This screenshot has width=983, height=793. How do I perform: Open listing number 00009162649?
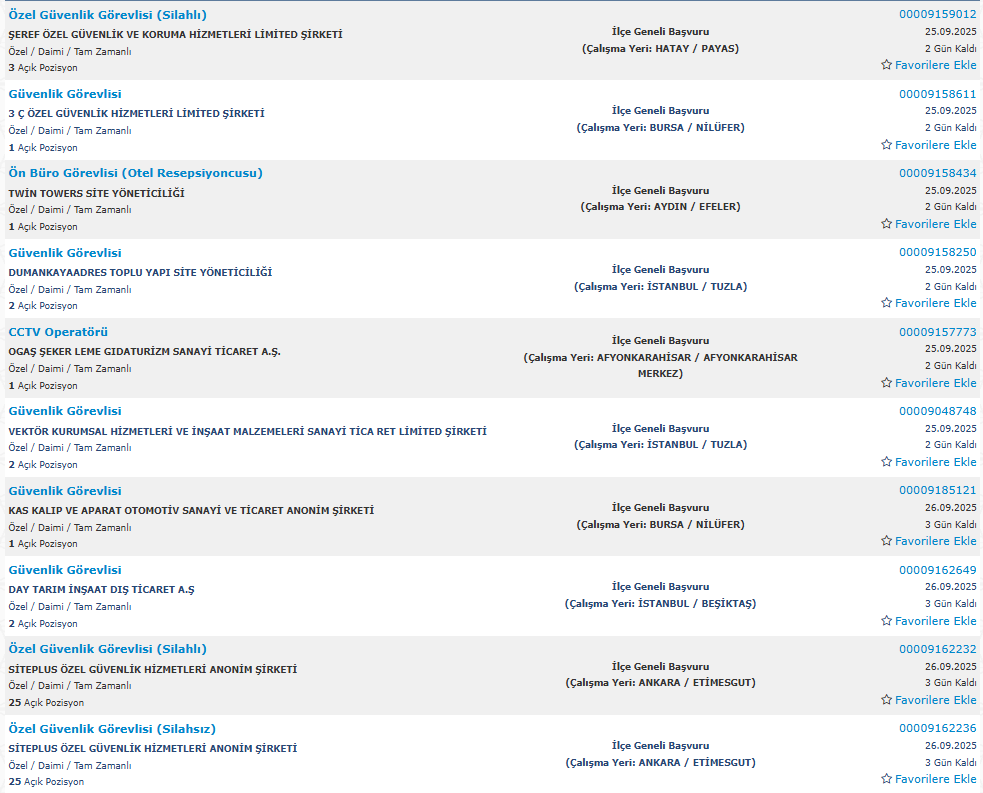pos(937,570)
